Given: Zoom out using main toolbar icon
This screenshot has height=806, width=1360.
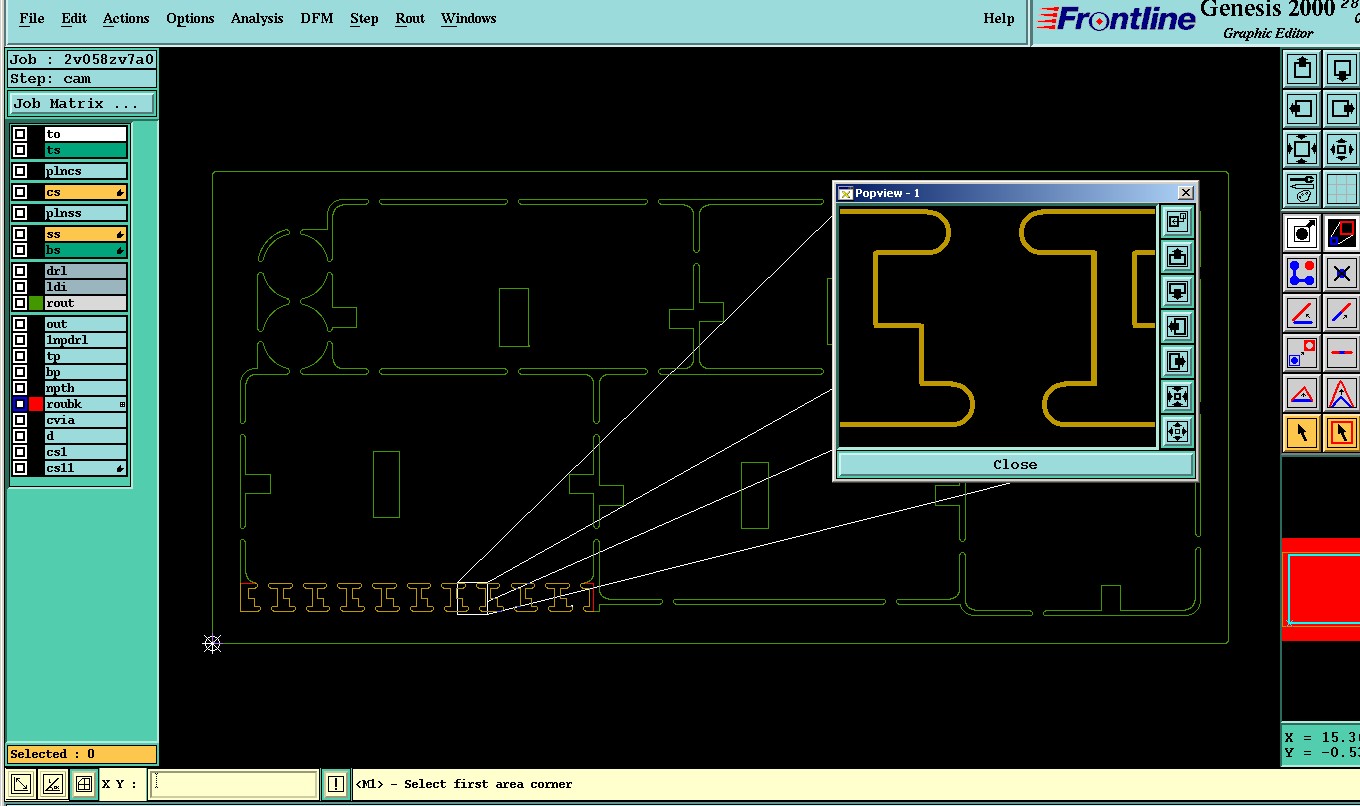Looking at the screenshot, I should (x=1341, y=149).
